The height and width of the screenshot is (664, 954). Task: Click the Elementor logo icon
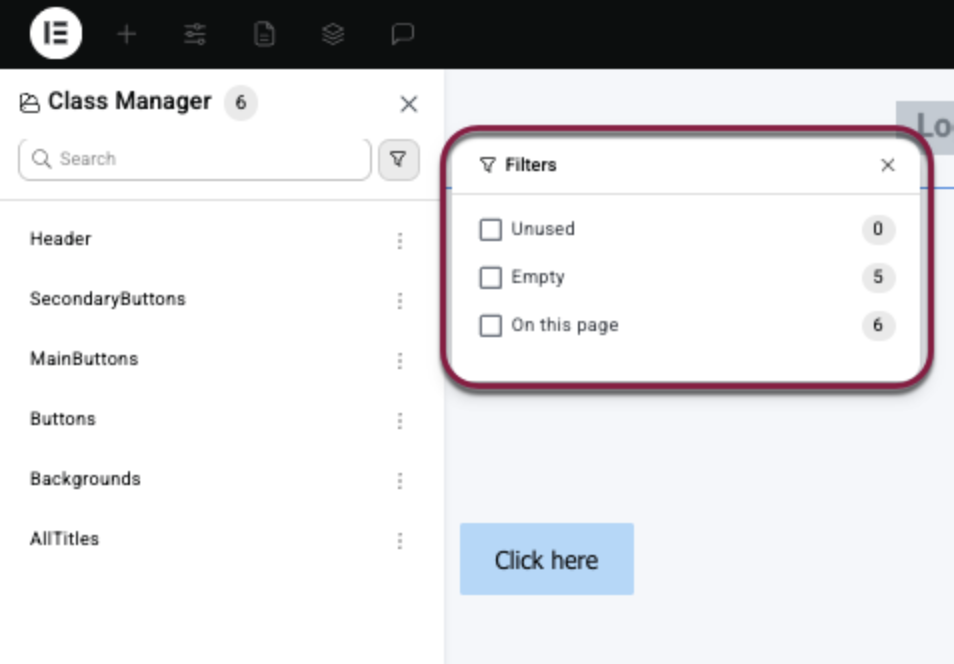[x=56, y=34]
